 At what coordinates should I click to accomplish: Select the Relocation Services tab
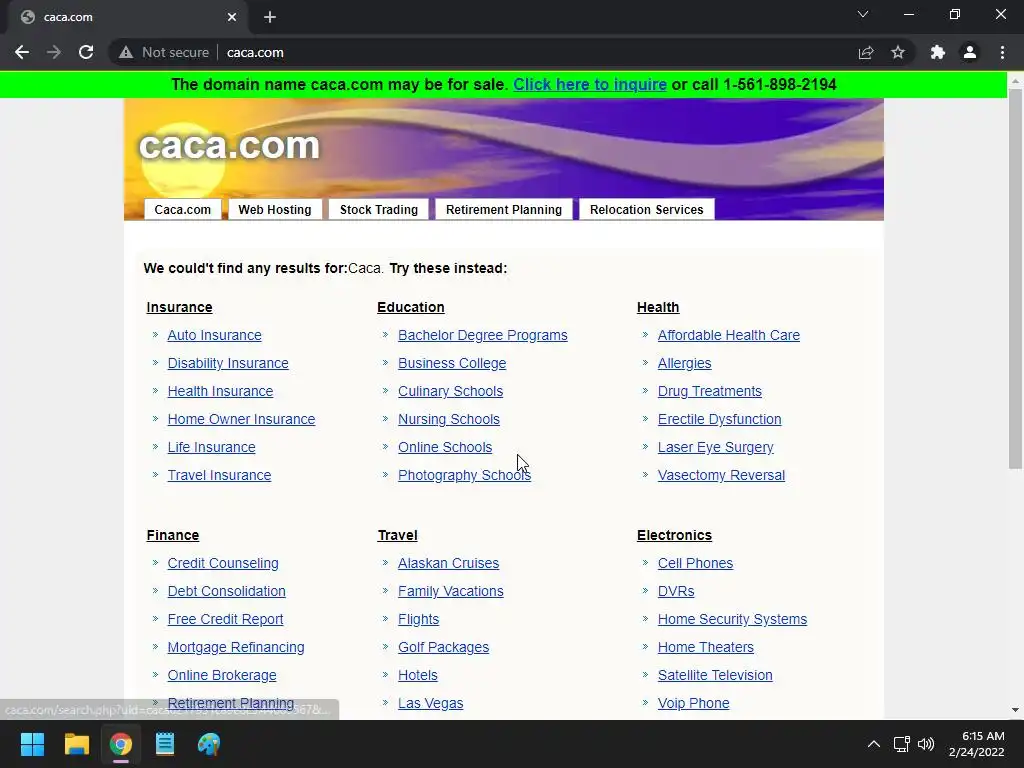[x=647, y=210]
